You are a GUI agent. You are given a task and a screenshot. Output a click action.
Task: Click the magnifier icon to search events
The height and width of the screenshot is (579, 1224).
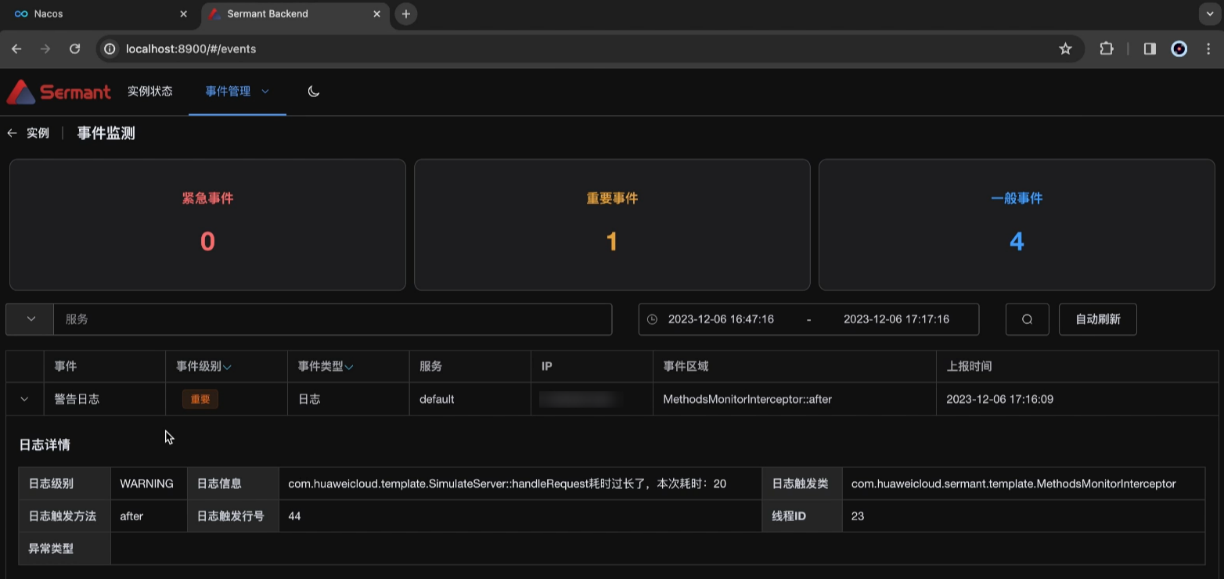coord(1027,319)
